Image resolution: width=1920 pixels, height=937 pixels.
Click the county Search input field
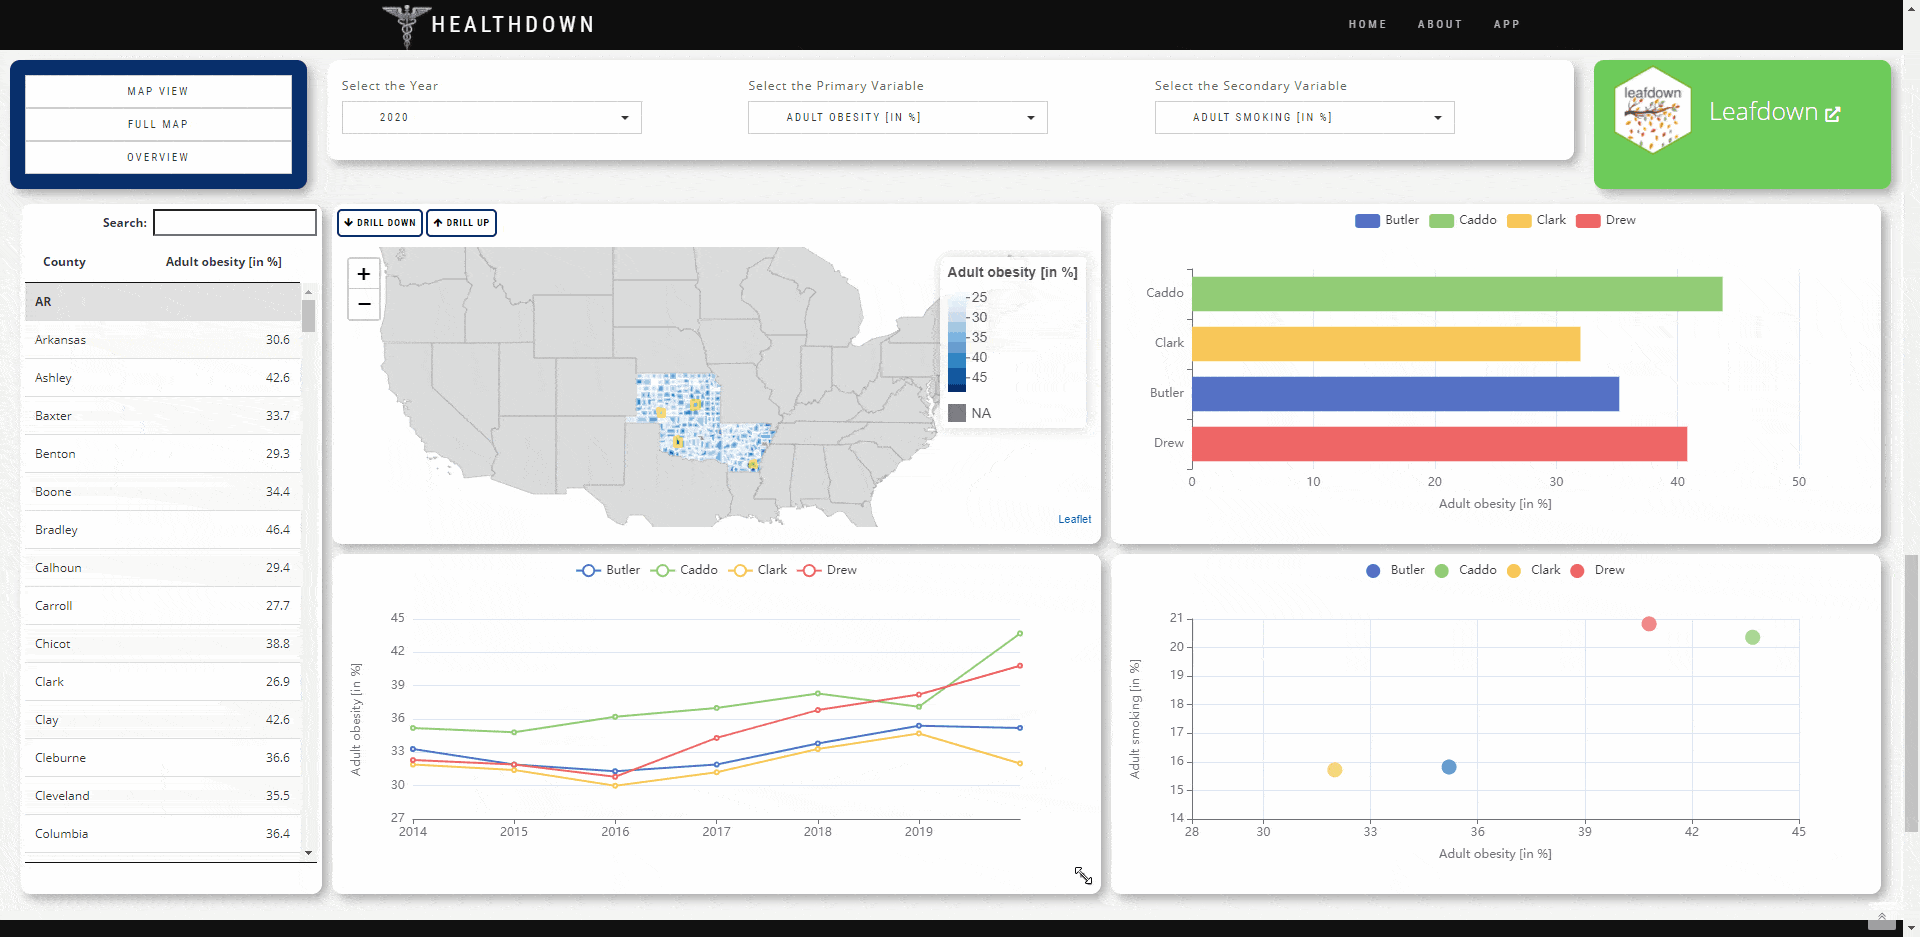[235, 223]
